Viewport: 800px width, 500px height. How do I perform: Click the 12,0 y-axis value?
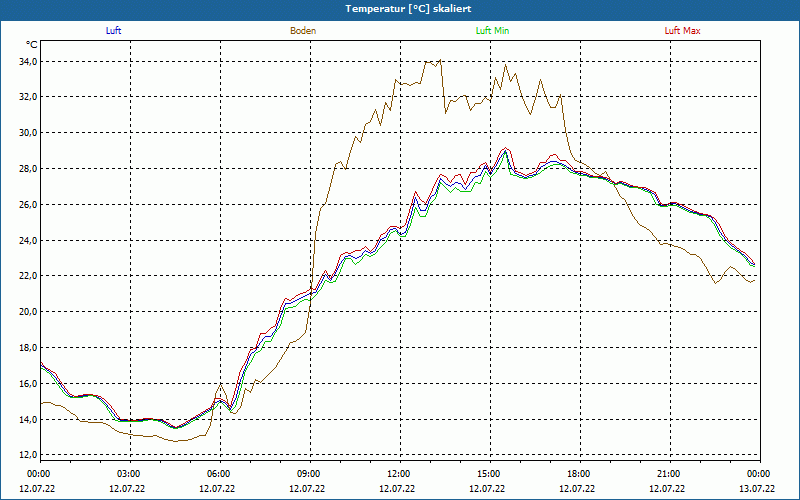[28, 455]
